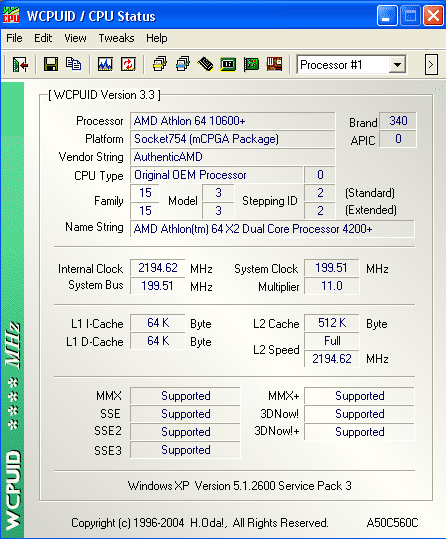446x539 pixels.
Task: Click the System Bus value 199.51
Action: [157, 286]
